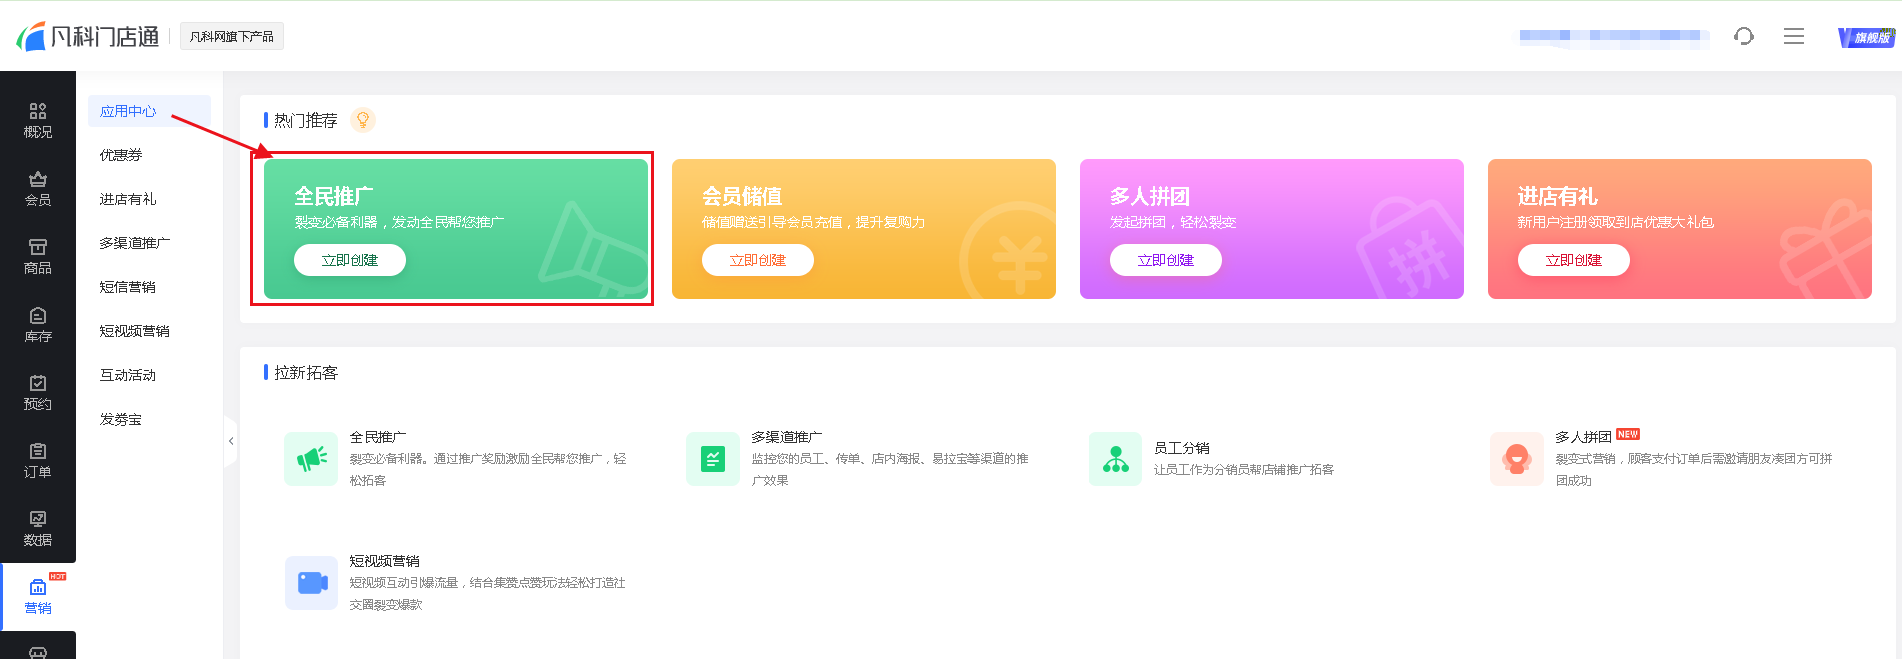Open customer service headset icon
This screenshot has width=1902, height=659.
coord(1744,36)
